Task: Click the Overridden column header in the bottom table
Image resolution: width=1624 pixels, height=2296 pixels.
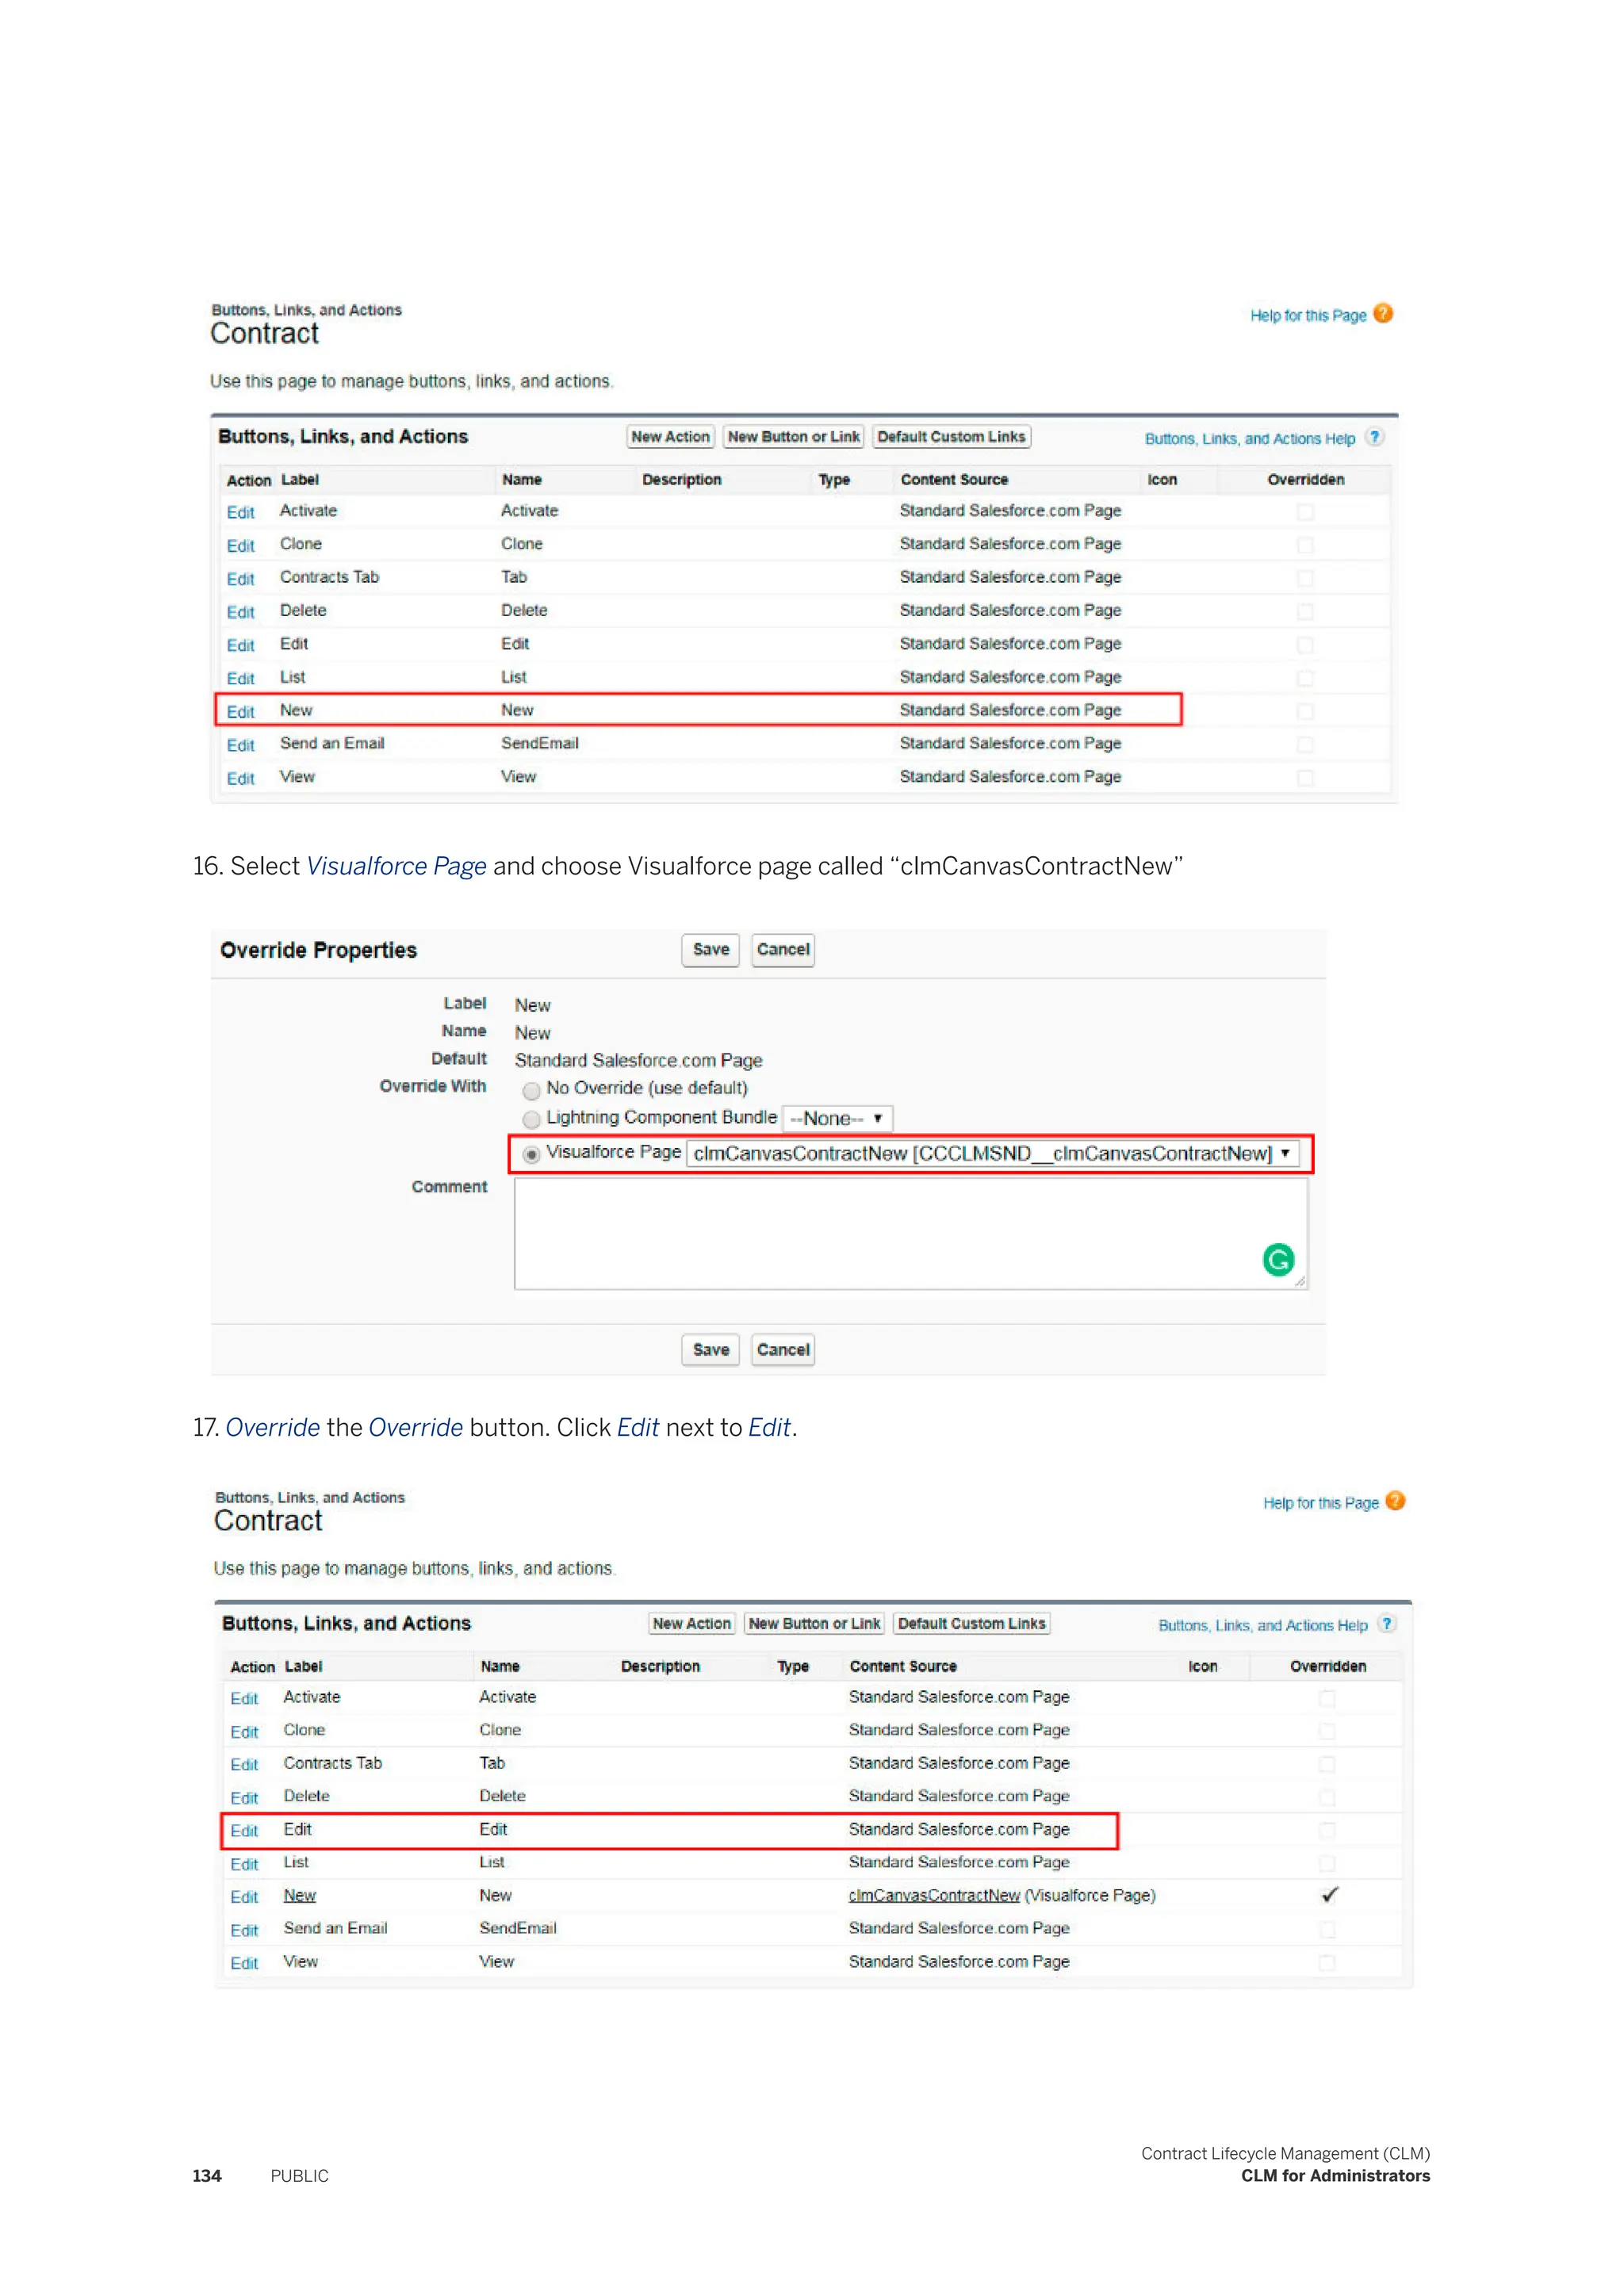Action: 1327,1666
